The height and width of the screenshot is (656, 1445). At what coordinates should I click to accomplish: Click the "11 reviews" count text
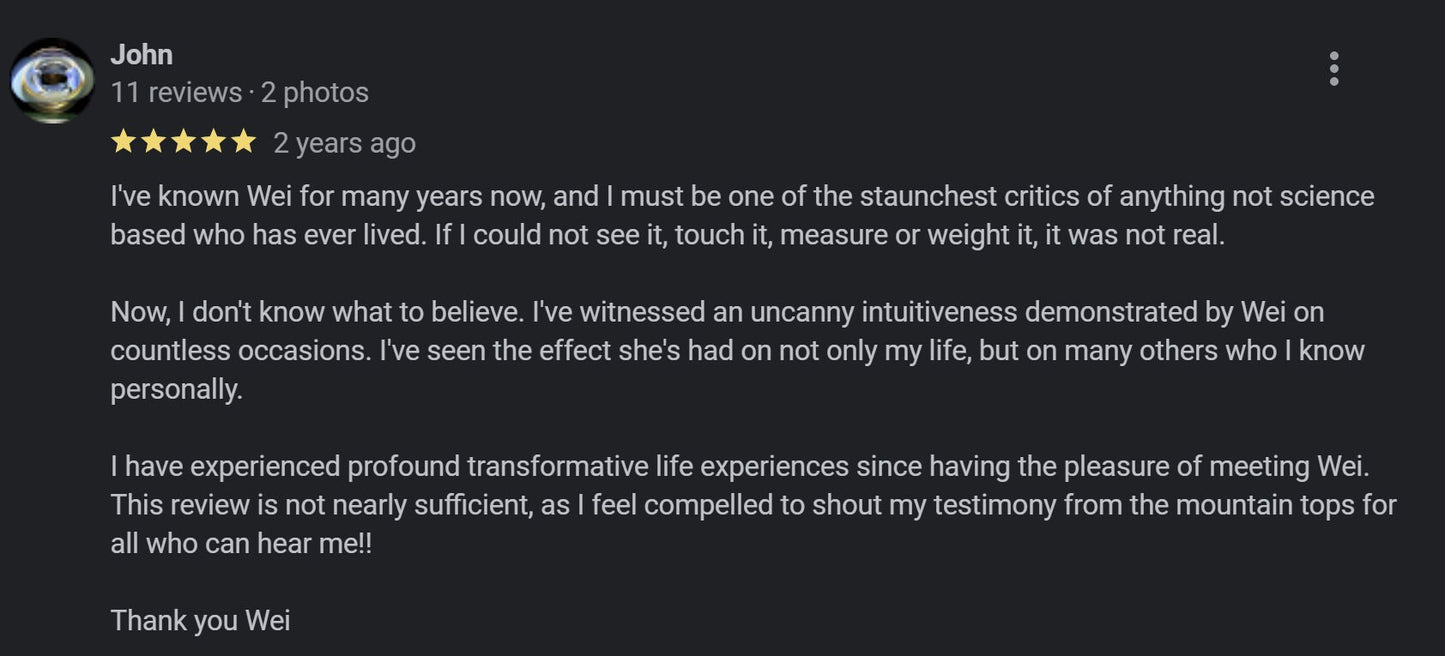[x=176, y=93]
